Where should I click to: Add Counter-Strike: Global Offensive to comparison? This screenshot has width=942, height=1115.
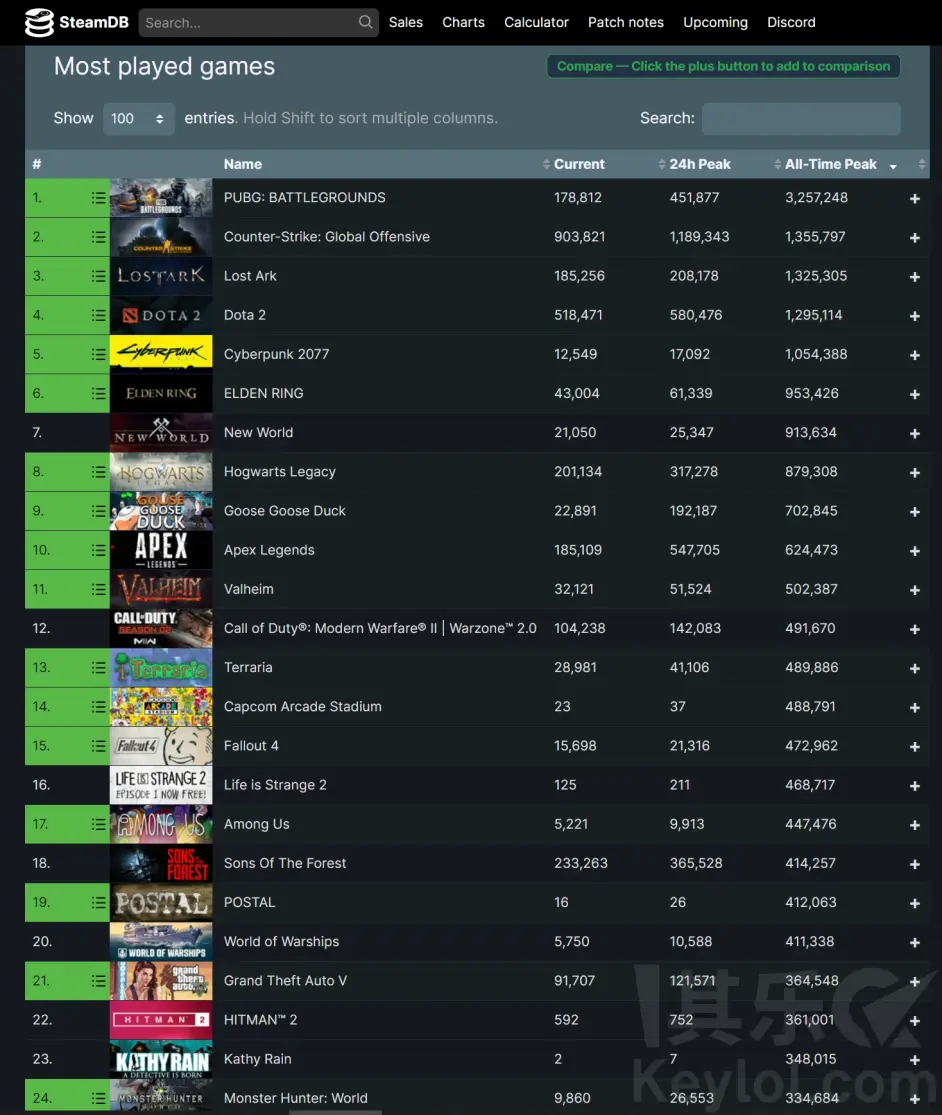(x=914, y=238)
